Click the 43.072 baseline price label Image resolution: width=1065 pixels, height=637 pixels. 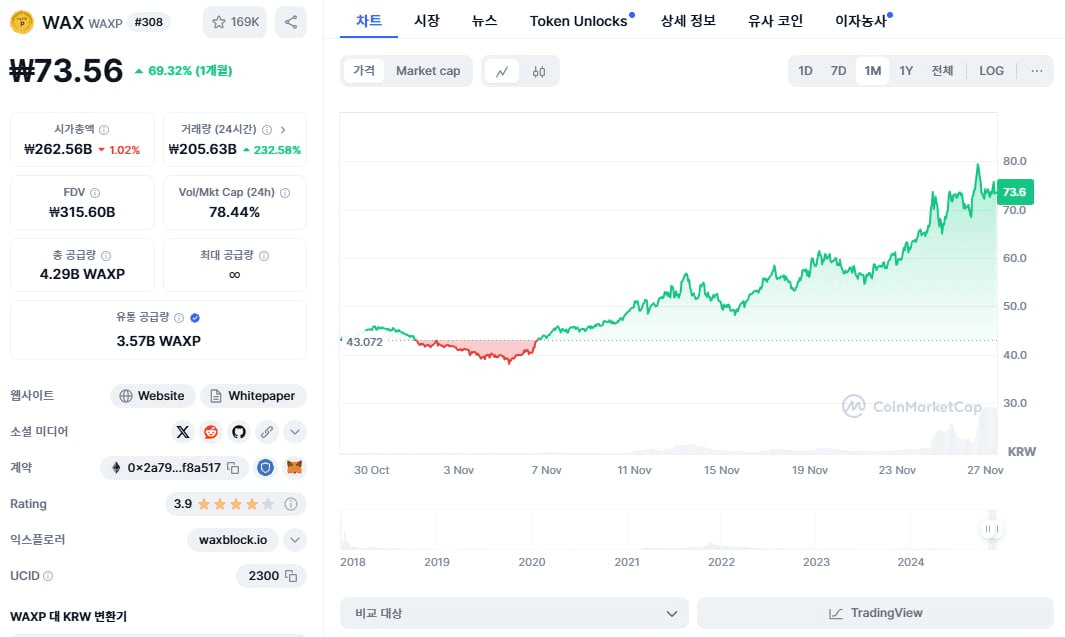(x=365, y=342)
